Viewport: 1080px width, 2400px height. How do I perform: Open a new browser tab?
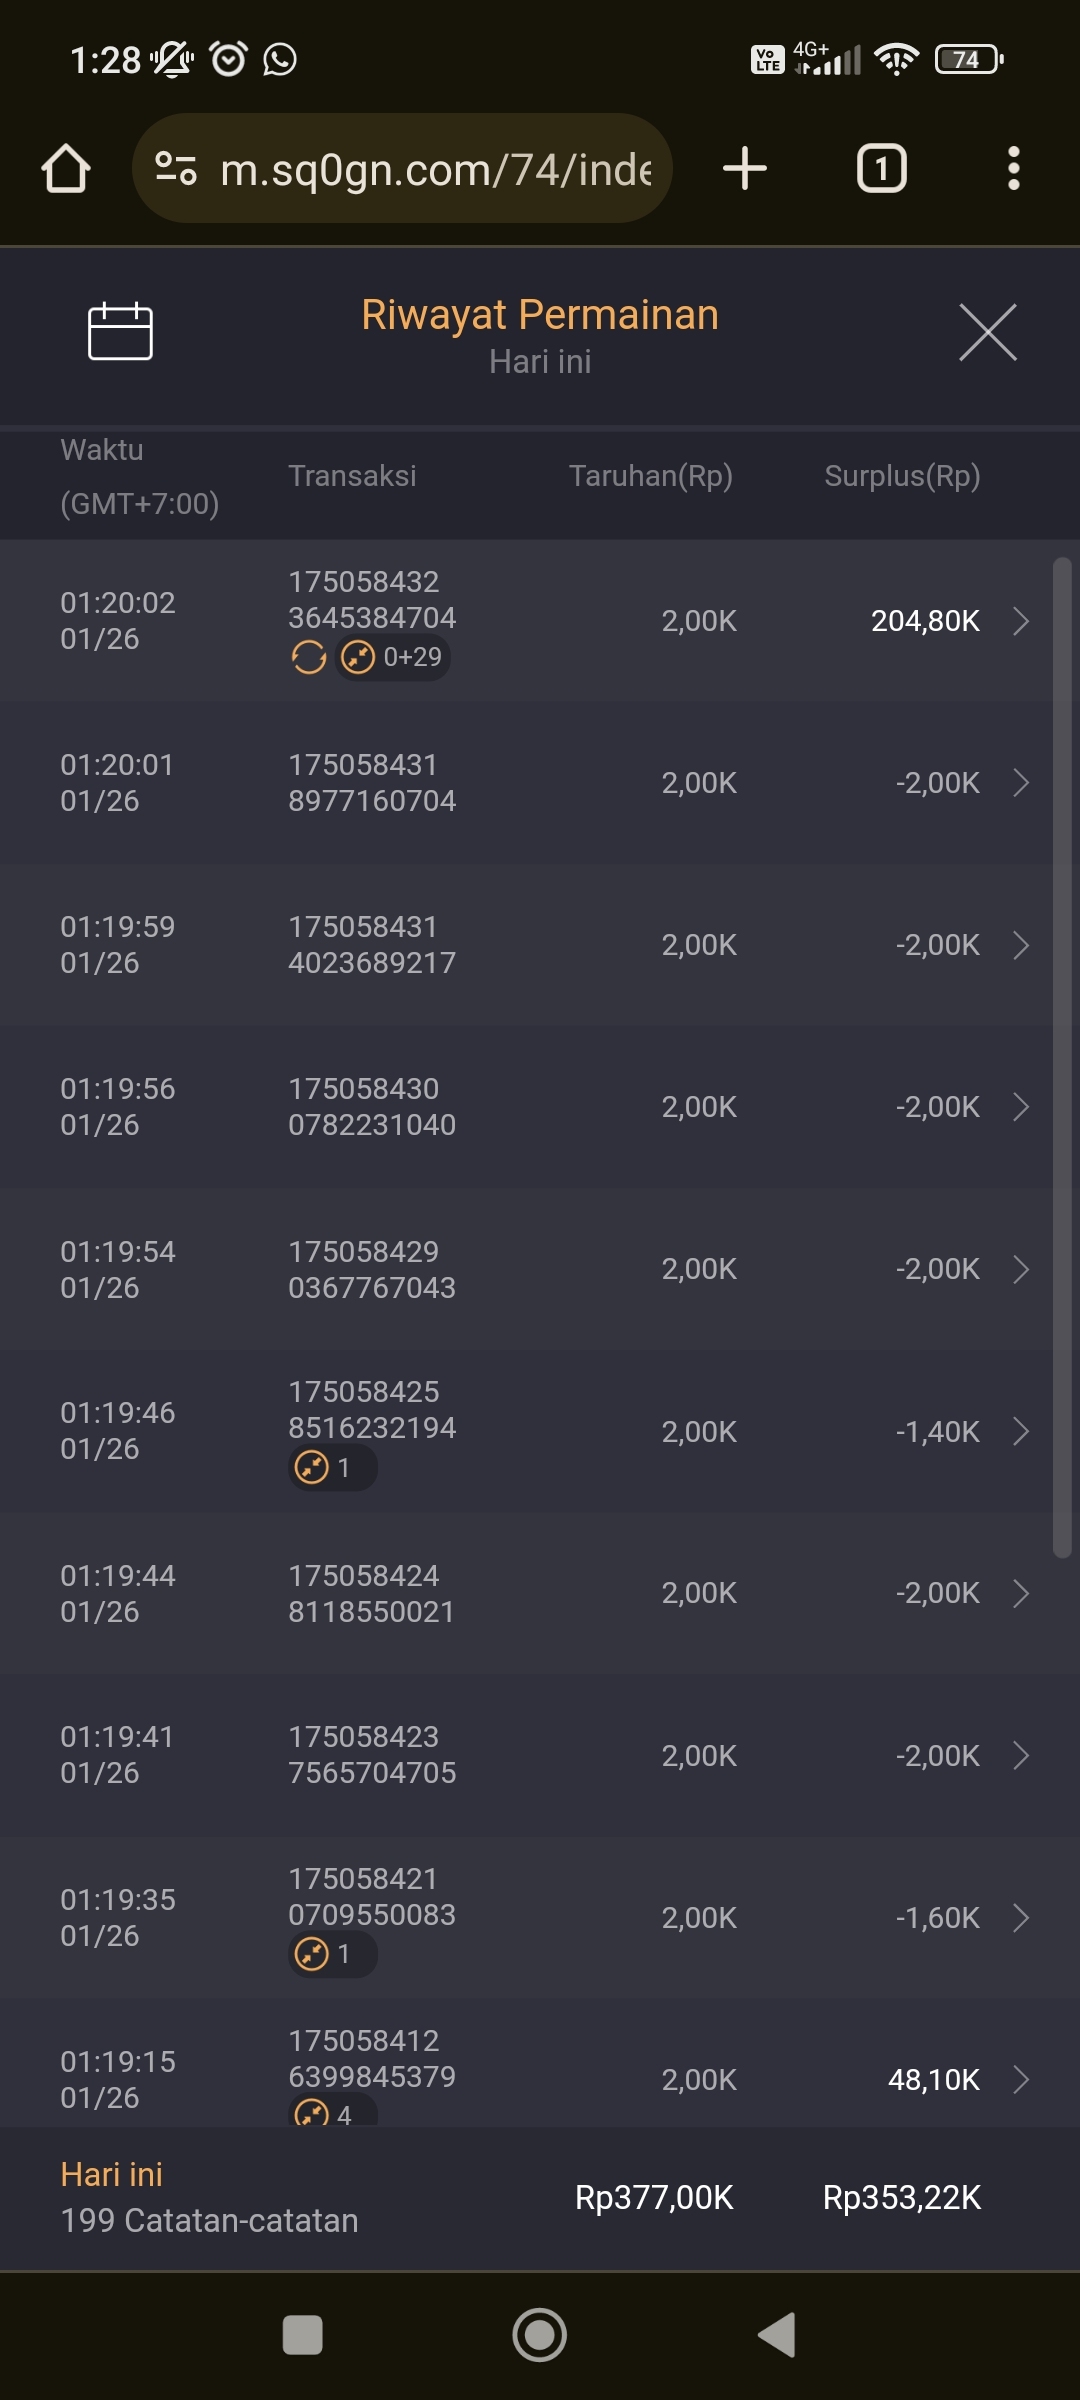(x=745, y=168)
